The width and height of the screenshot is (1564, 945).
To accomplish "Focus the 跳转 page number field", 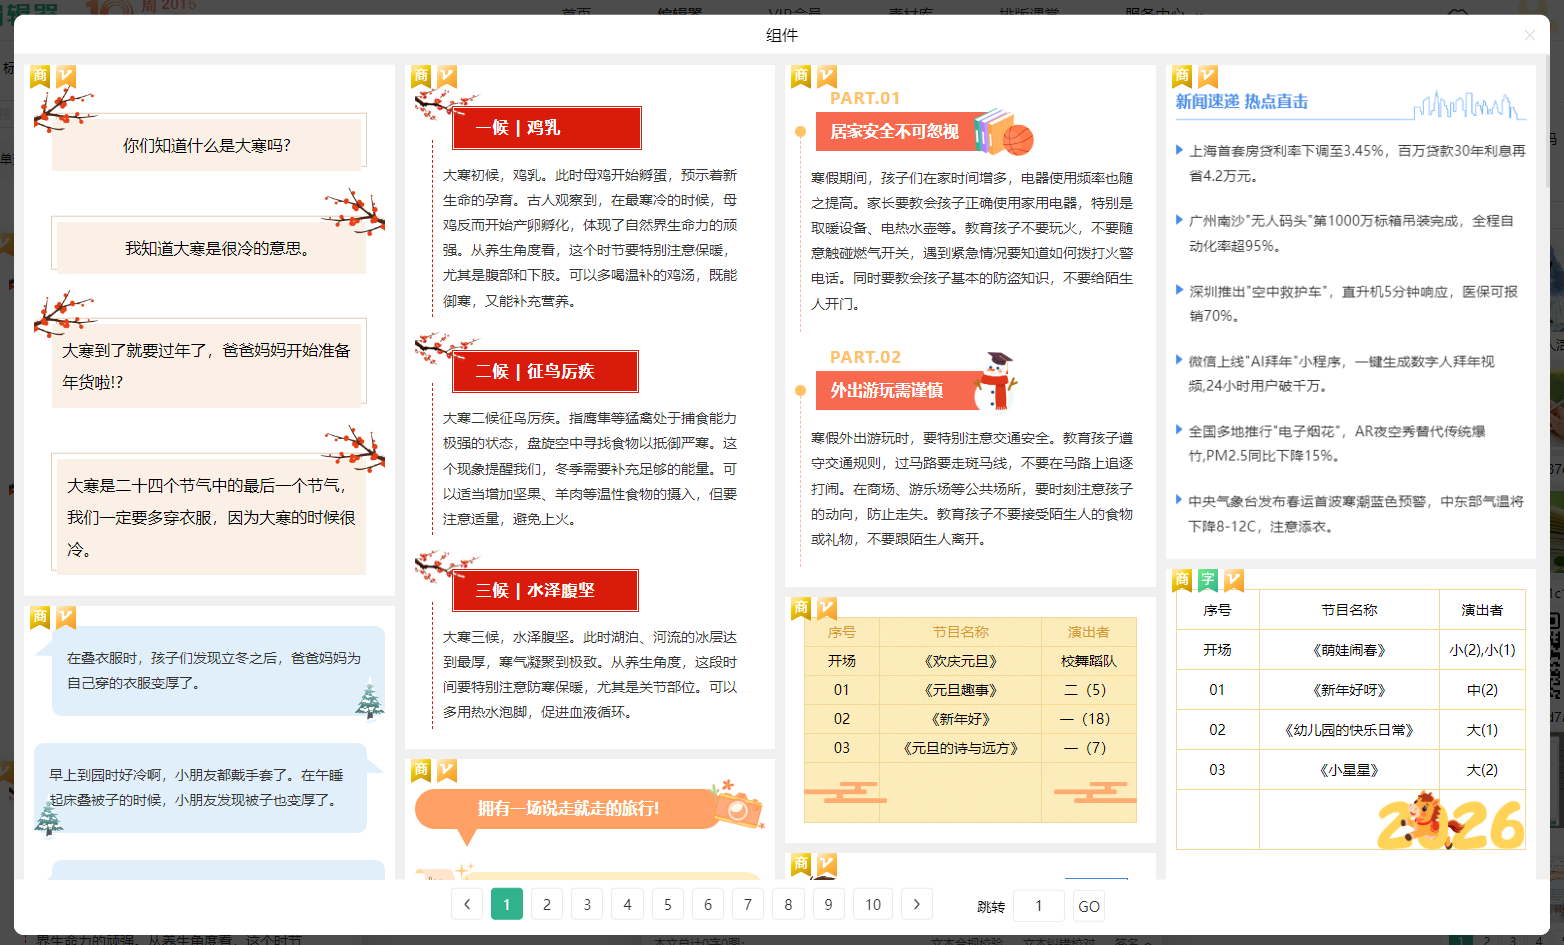I will pyautogui.click(x=1038, y=906).
